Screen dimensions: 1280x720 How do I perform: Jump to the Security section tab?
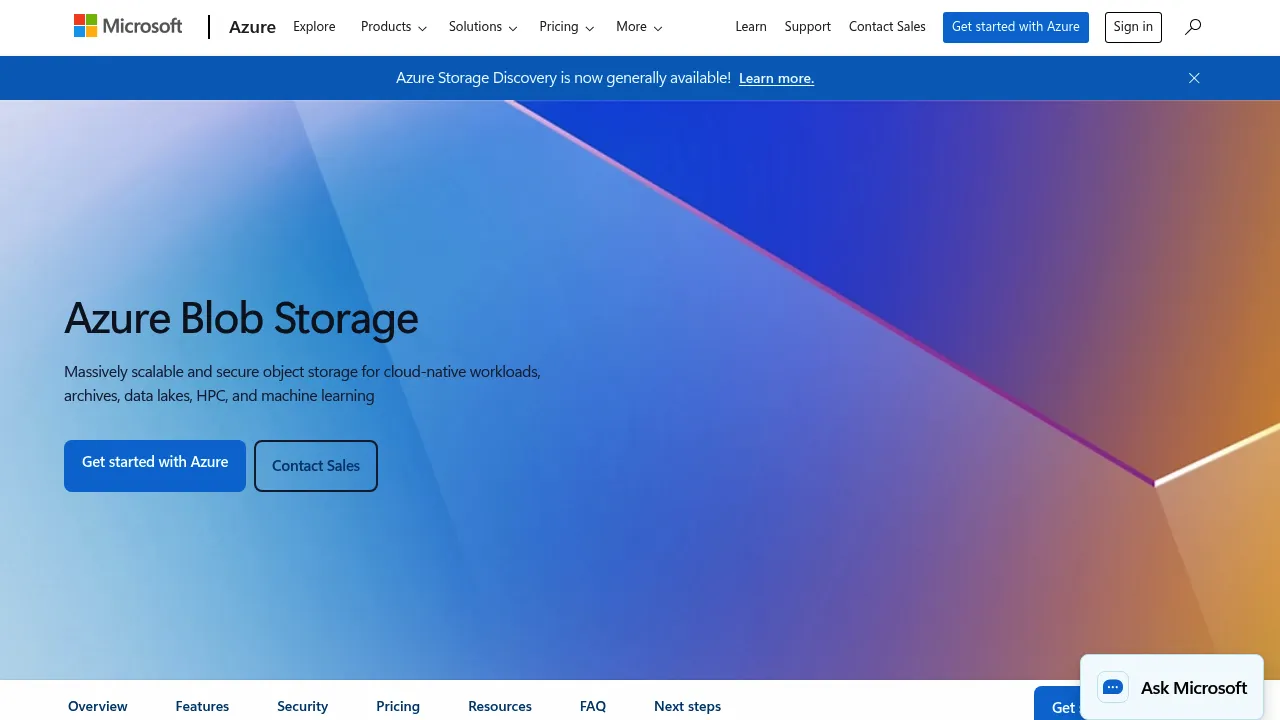point(303,706)
